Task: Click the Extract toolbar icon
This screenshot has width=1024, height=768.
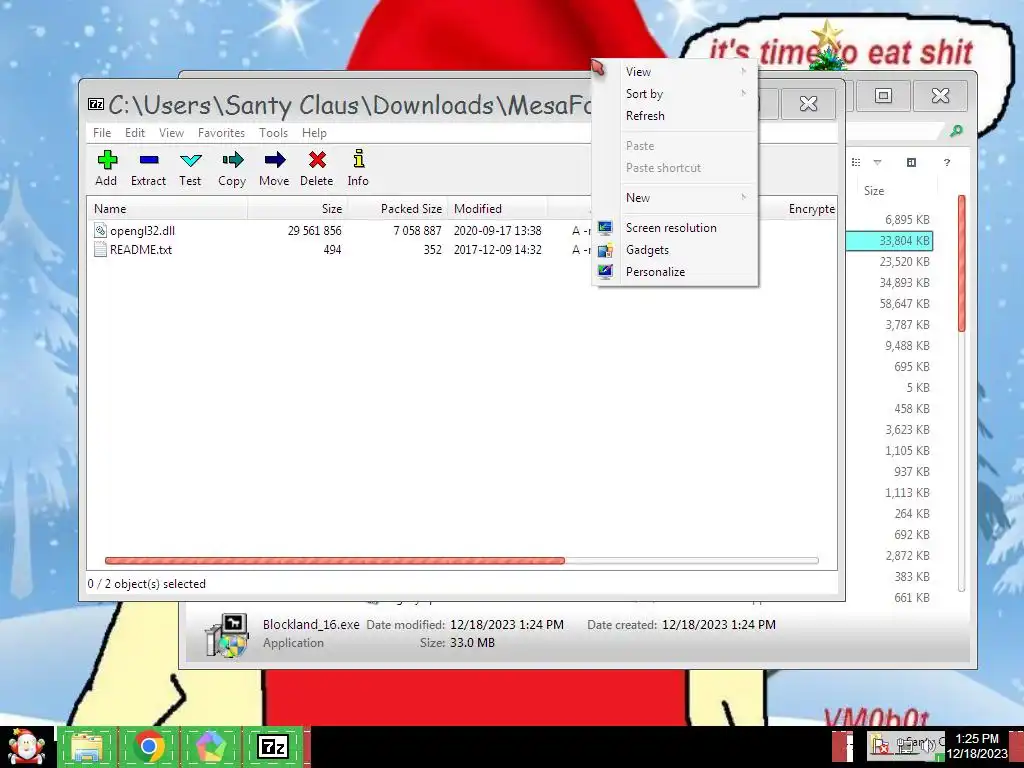Action: (x=149, y=160)
